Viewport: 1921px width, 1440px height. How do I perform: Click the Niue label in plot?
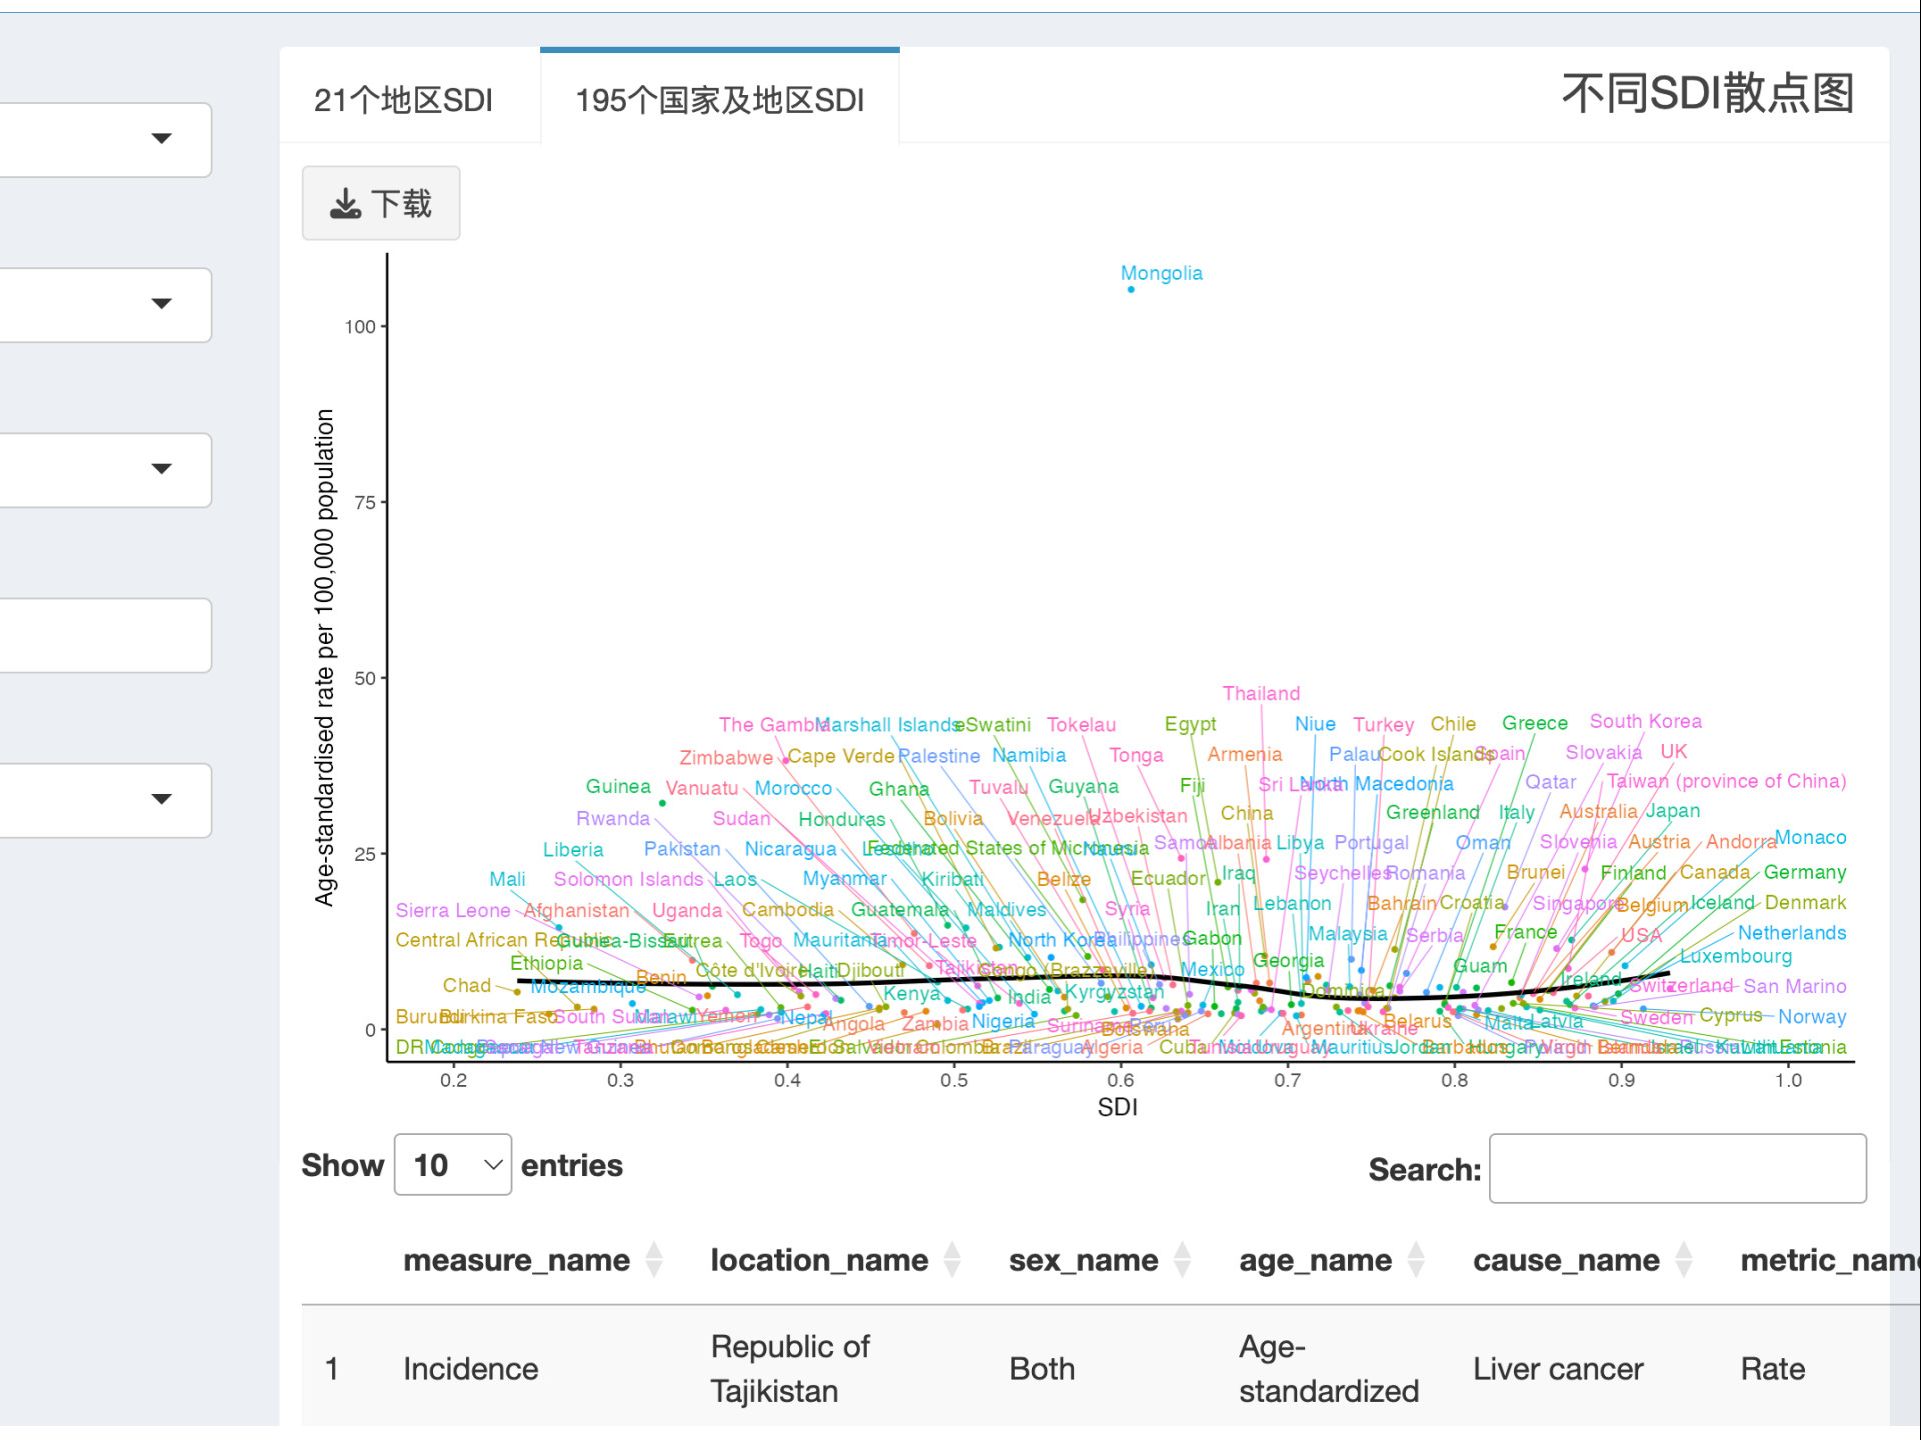coord(1315,723)
